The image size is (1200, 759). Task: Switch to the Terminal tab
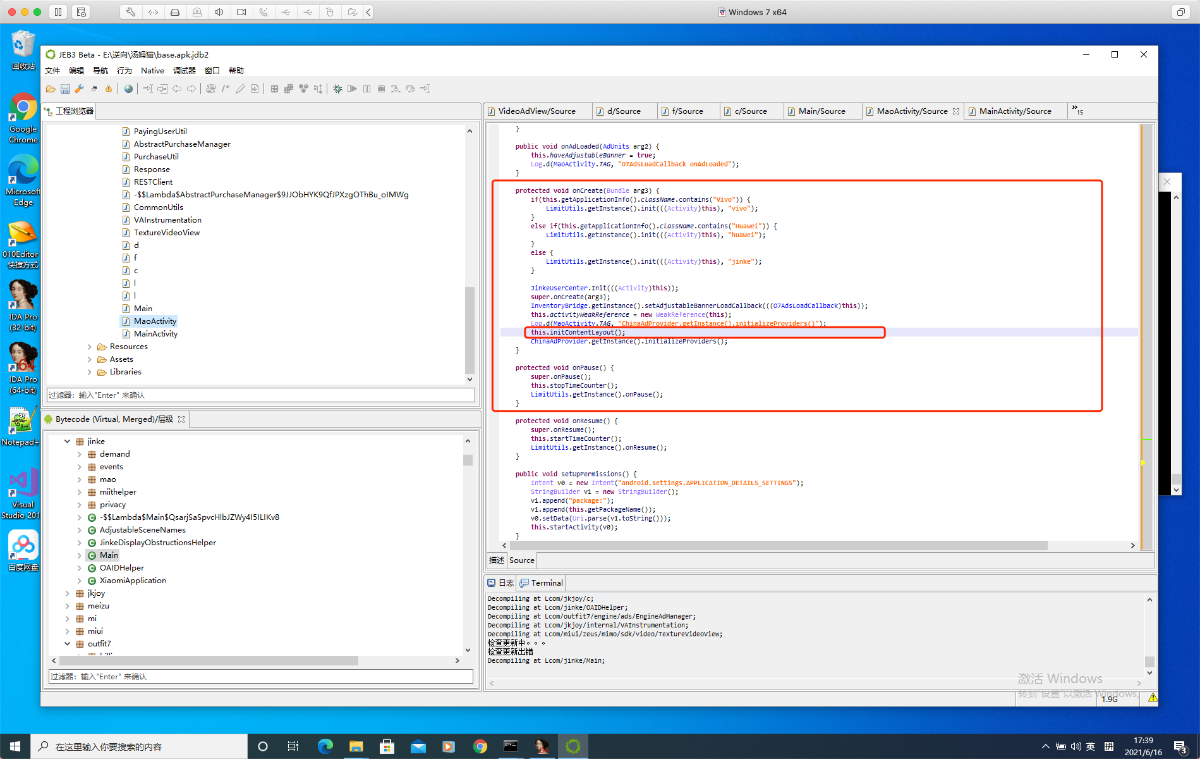[546, 583]
